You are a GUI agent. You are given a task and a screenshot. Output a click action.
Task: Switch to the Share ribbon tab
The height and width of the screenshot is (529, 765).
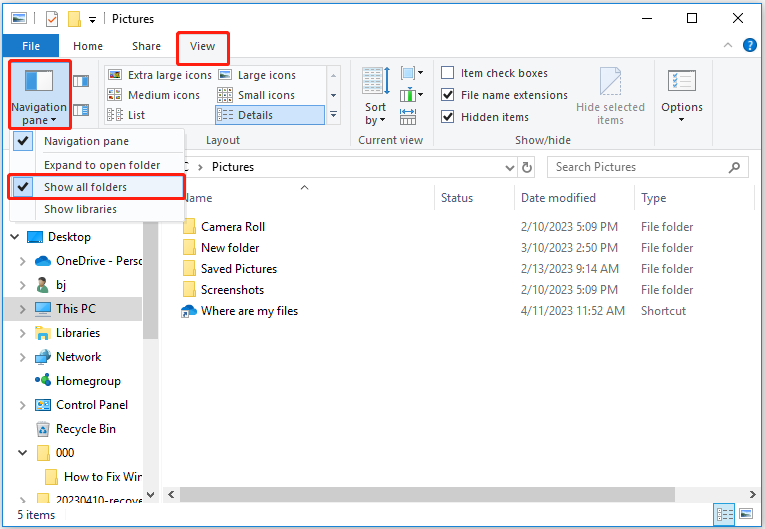coord(146,46)
